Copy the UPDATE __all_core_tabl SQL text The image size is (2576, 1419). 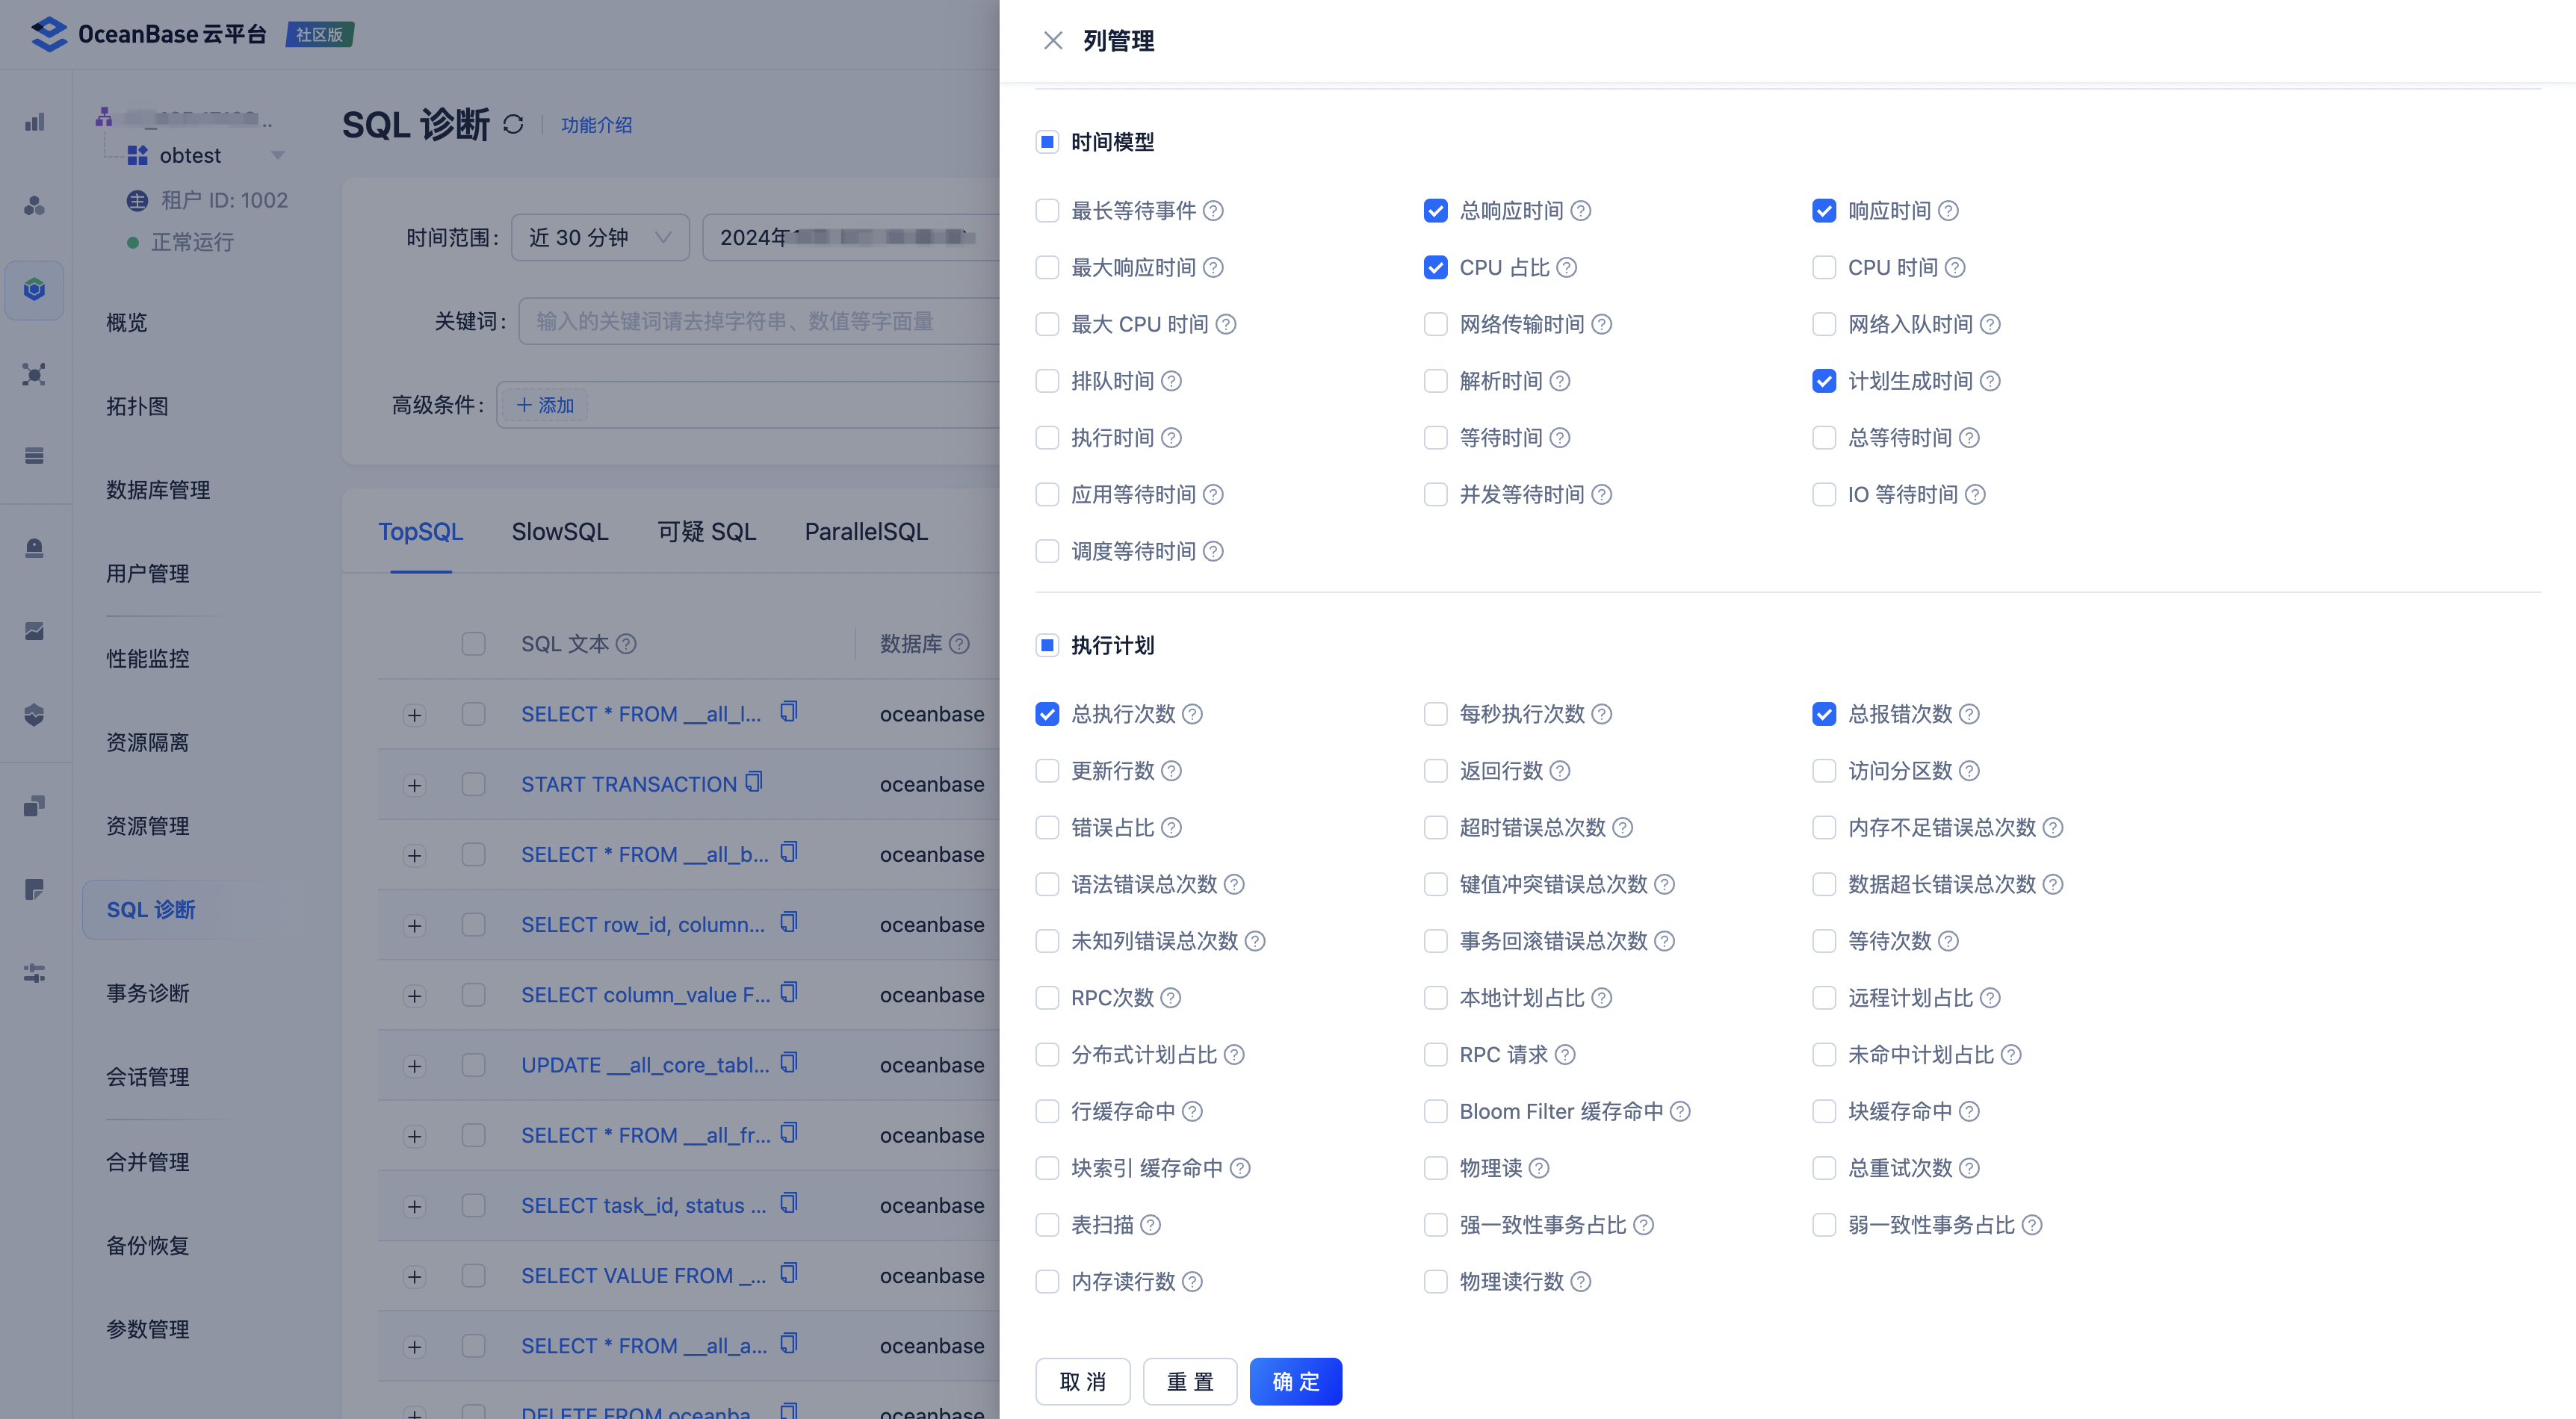pos(789,1063)
